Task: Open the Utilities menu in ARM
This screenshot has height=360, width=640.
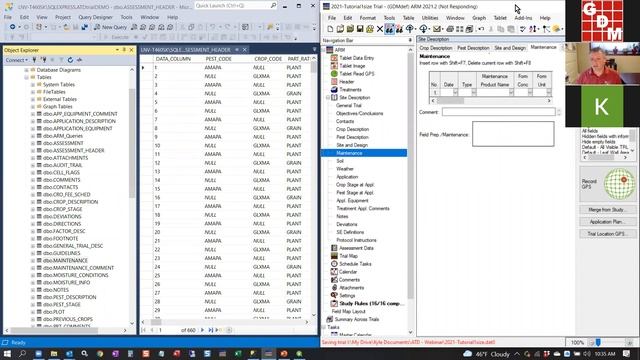Action: click(x=430, y=18)
